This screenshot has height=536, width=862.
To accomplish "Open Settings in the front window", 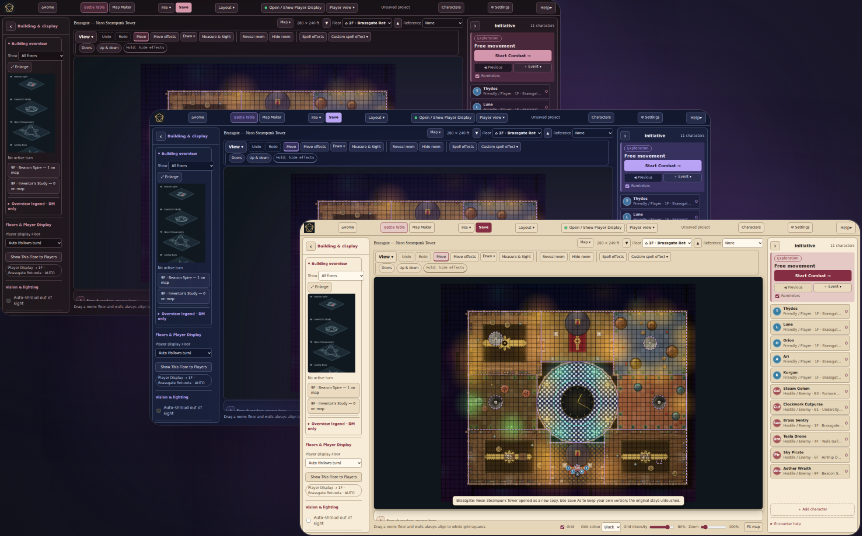I will click(800, 228).
